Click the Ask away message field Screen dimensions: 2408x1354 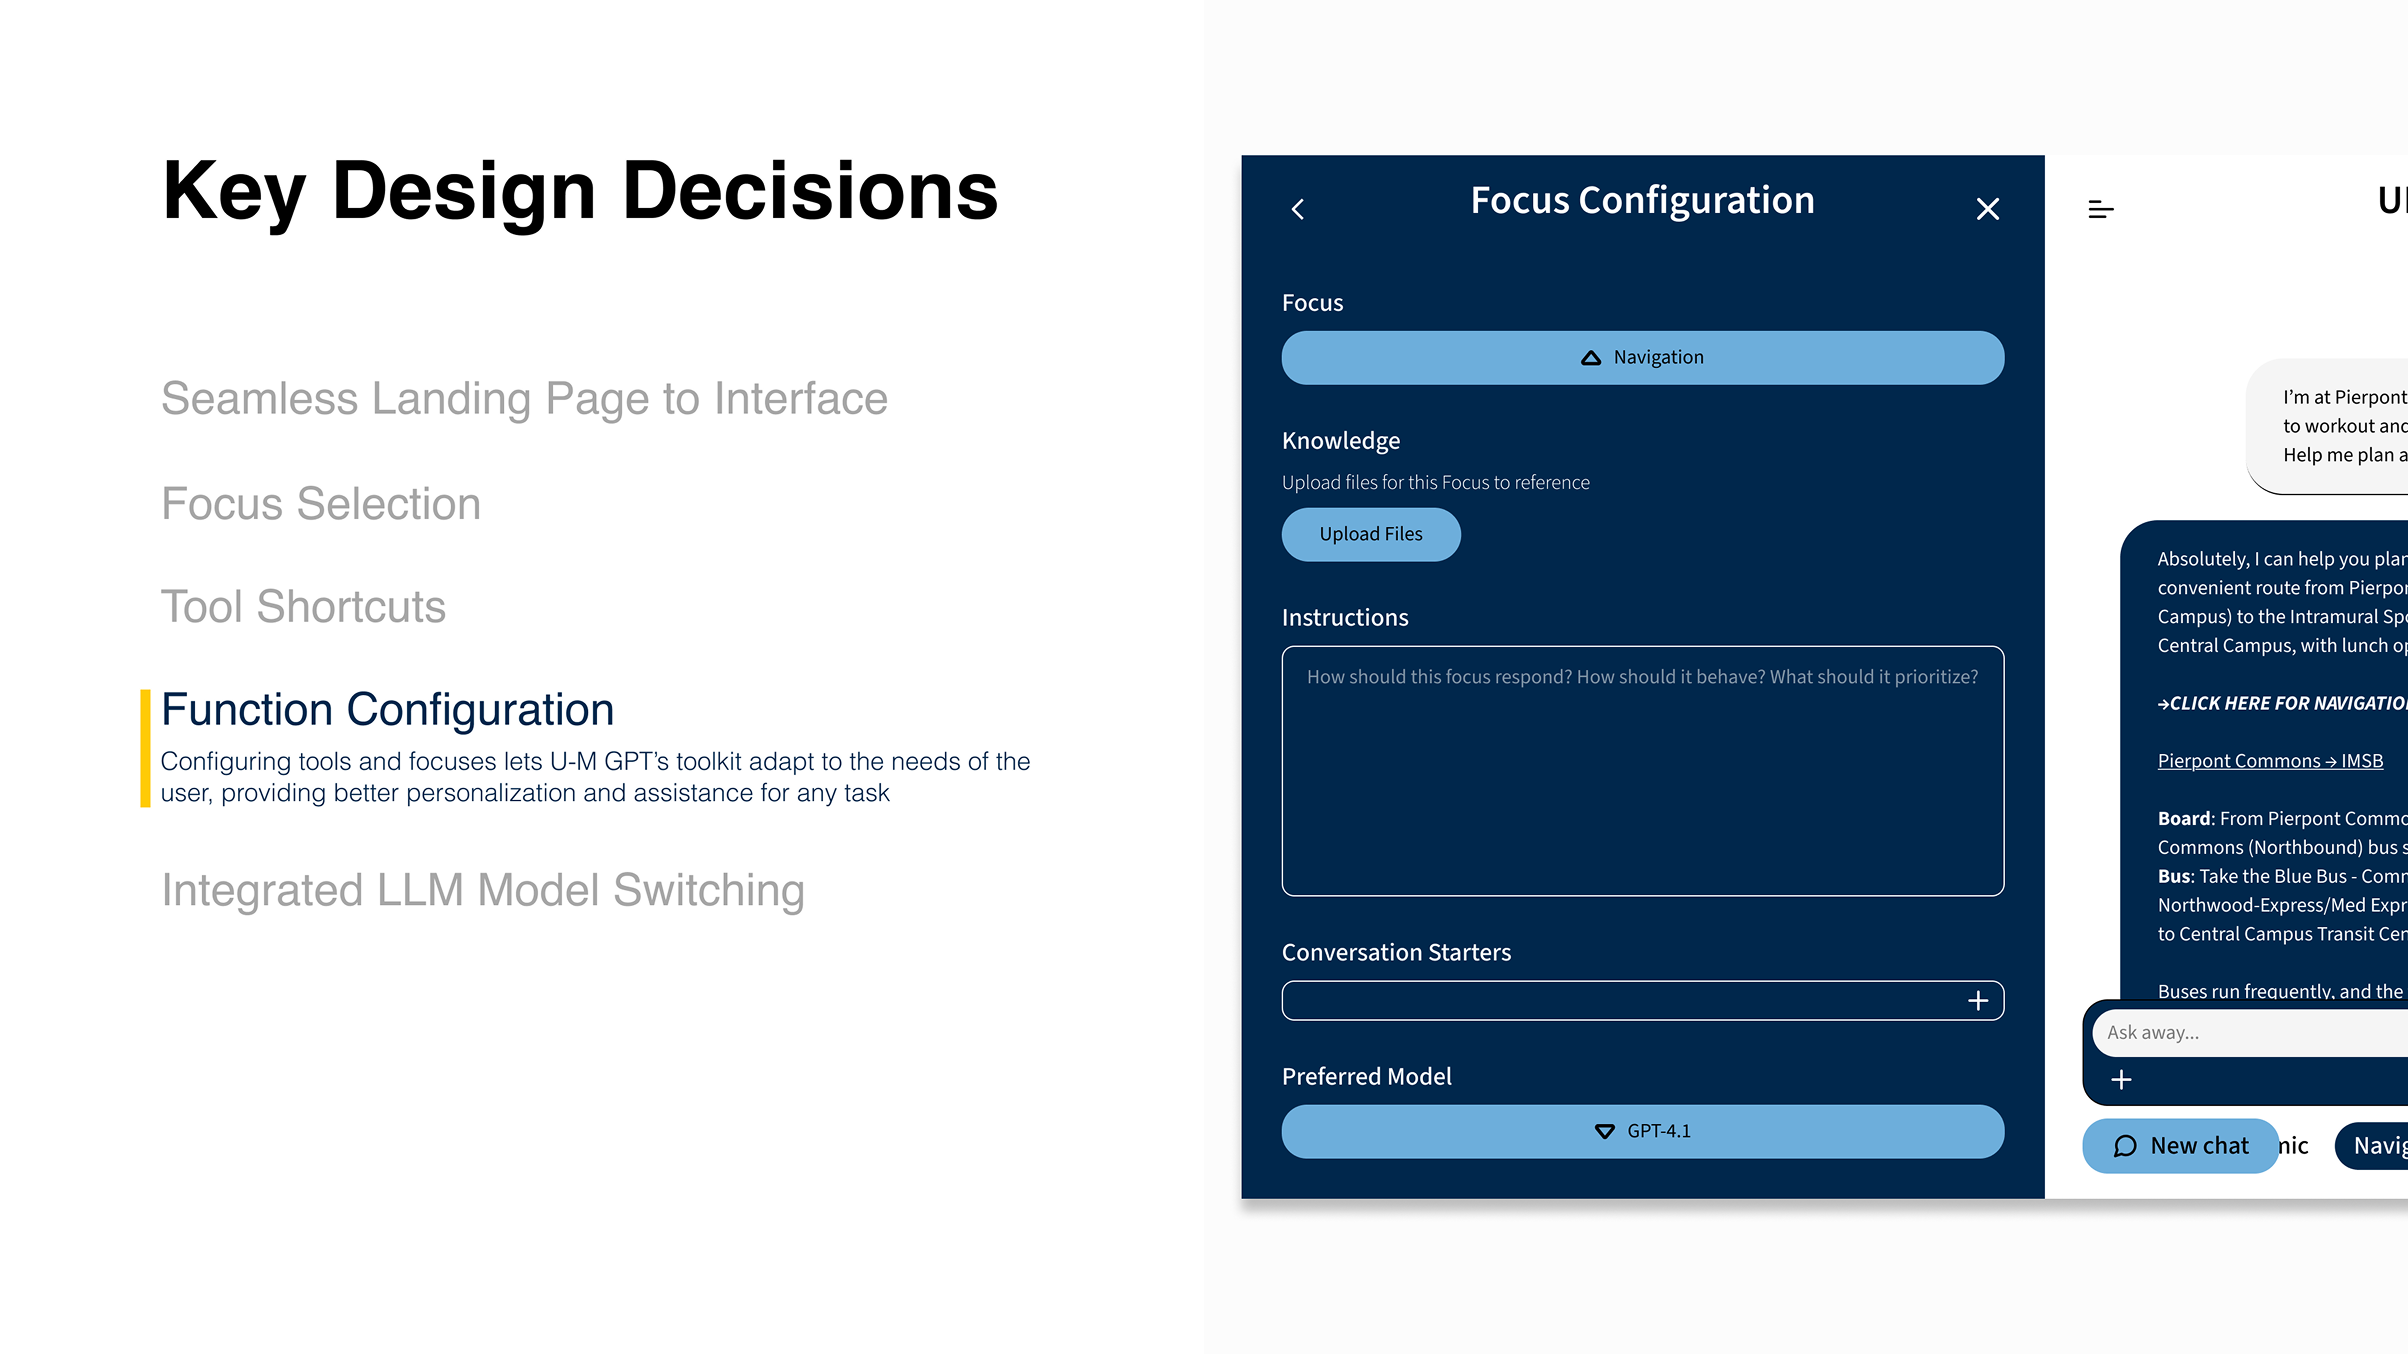pyautogui.click(x=2250, y=1033)
